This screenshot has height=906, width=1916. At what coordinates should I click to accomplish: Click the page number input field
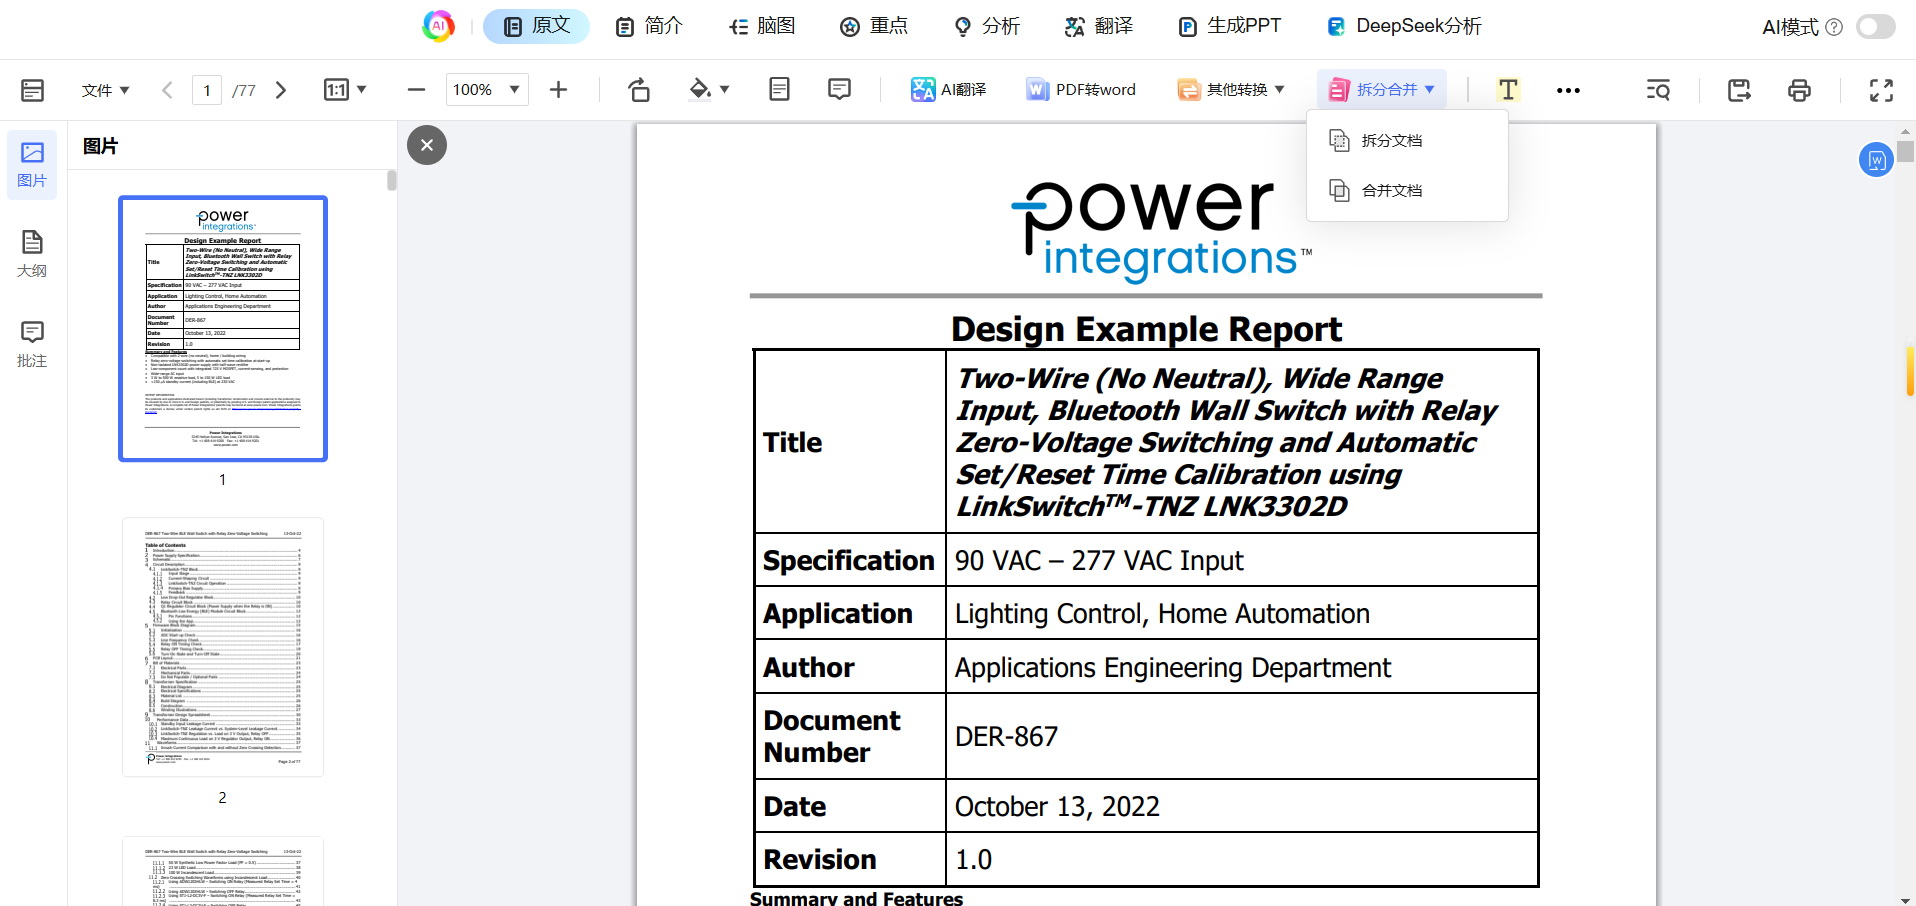pos(207,90)
